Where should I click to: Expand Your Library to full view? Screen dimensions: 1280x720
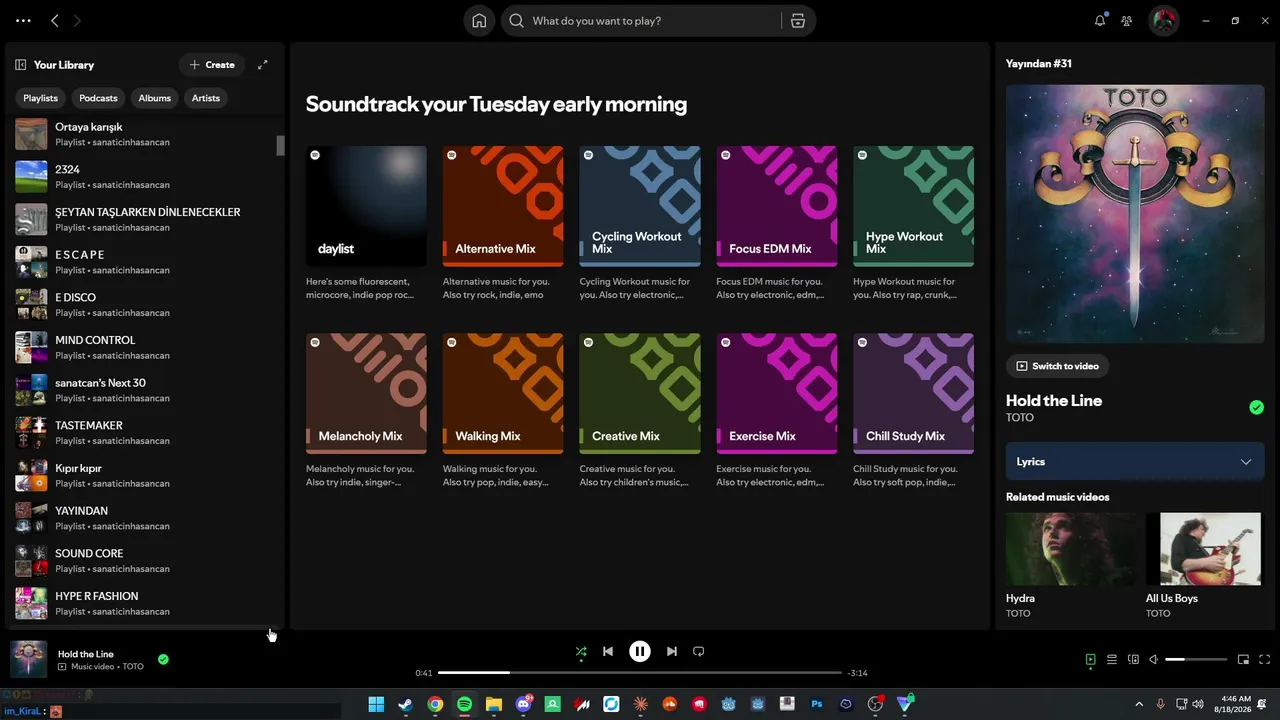tap(263, 65)
